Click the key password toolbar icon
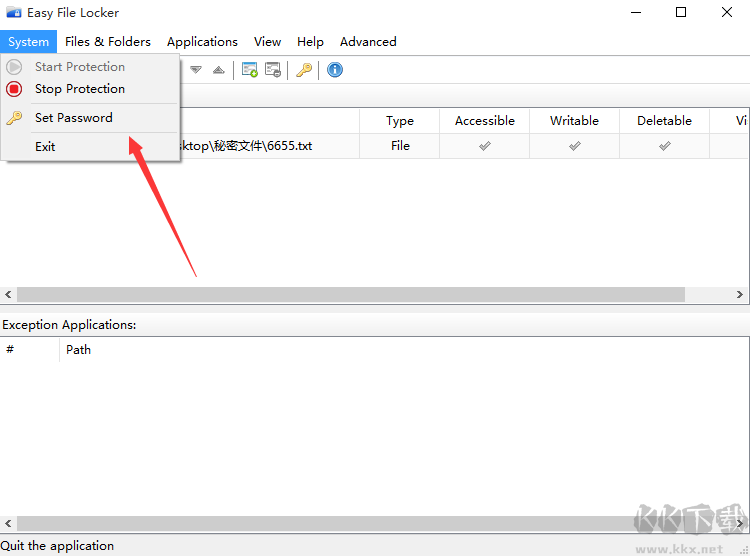This screenshot has width=750, height=556. tap(304, 70)
